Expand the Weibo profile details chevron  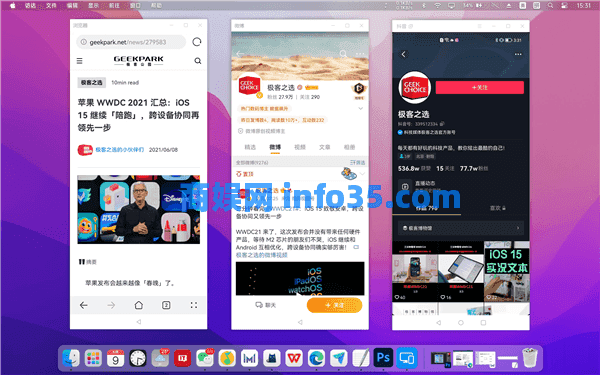pos(360,109)
